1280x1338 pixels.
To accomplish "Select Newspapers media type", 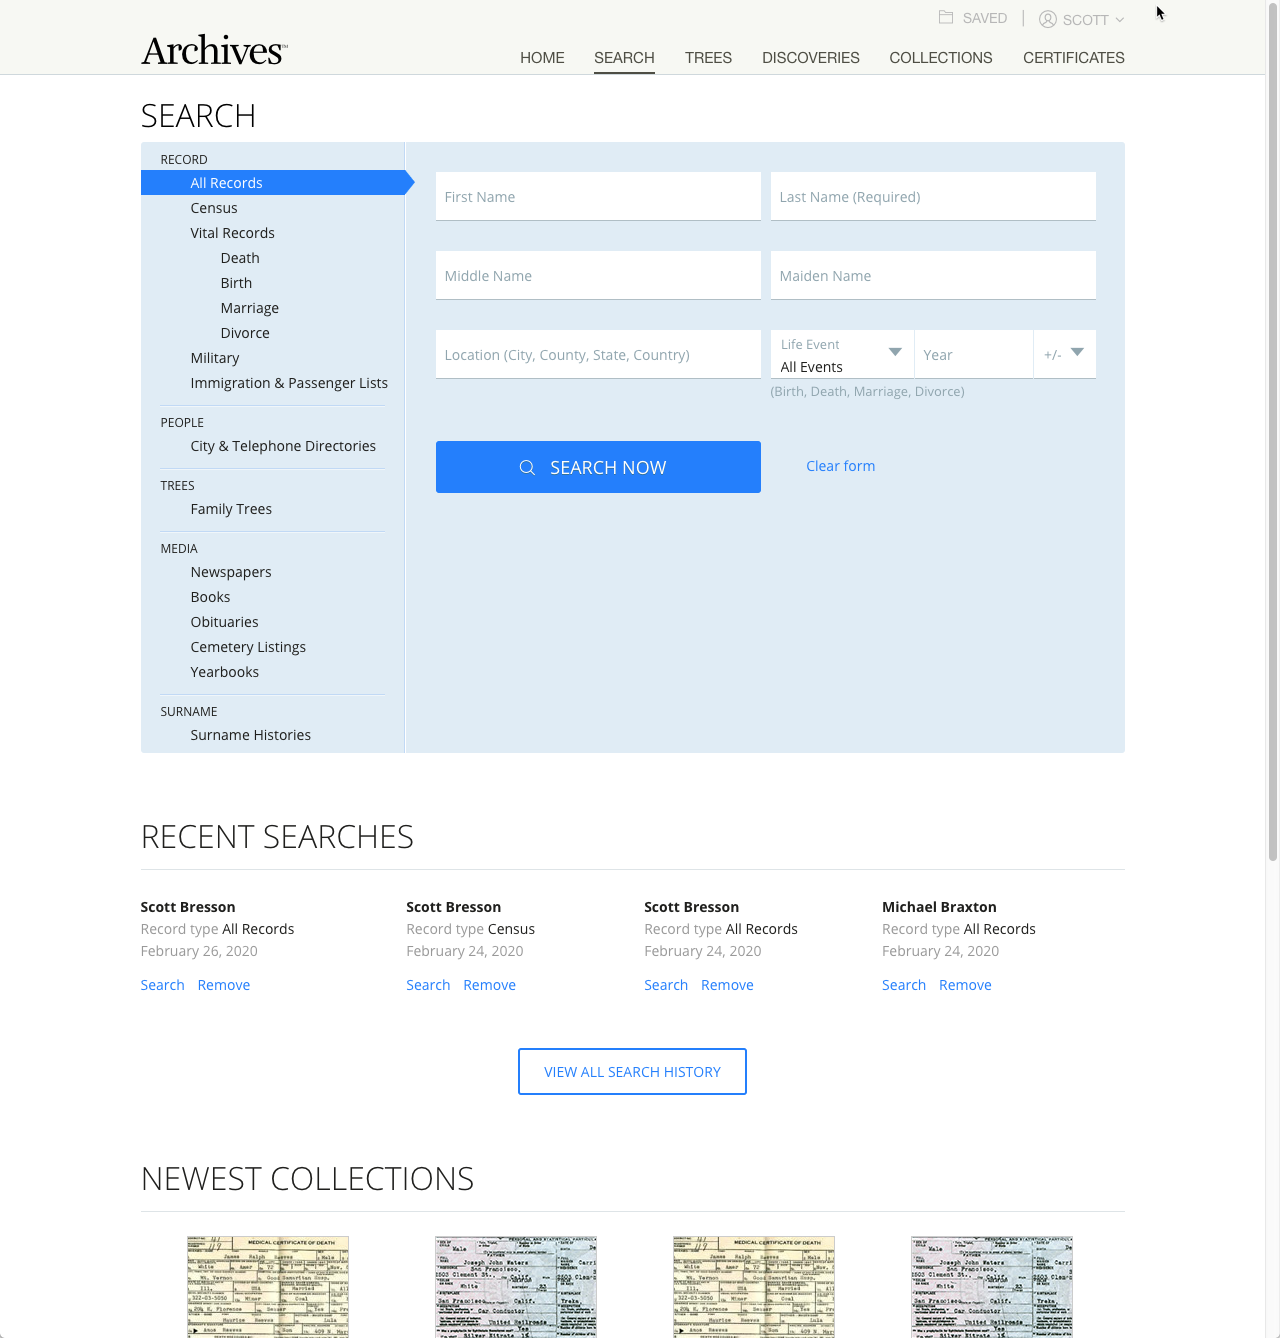I will tap(231, 572).
